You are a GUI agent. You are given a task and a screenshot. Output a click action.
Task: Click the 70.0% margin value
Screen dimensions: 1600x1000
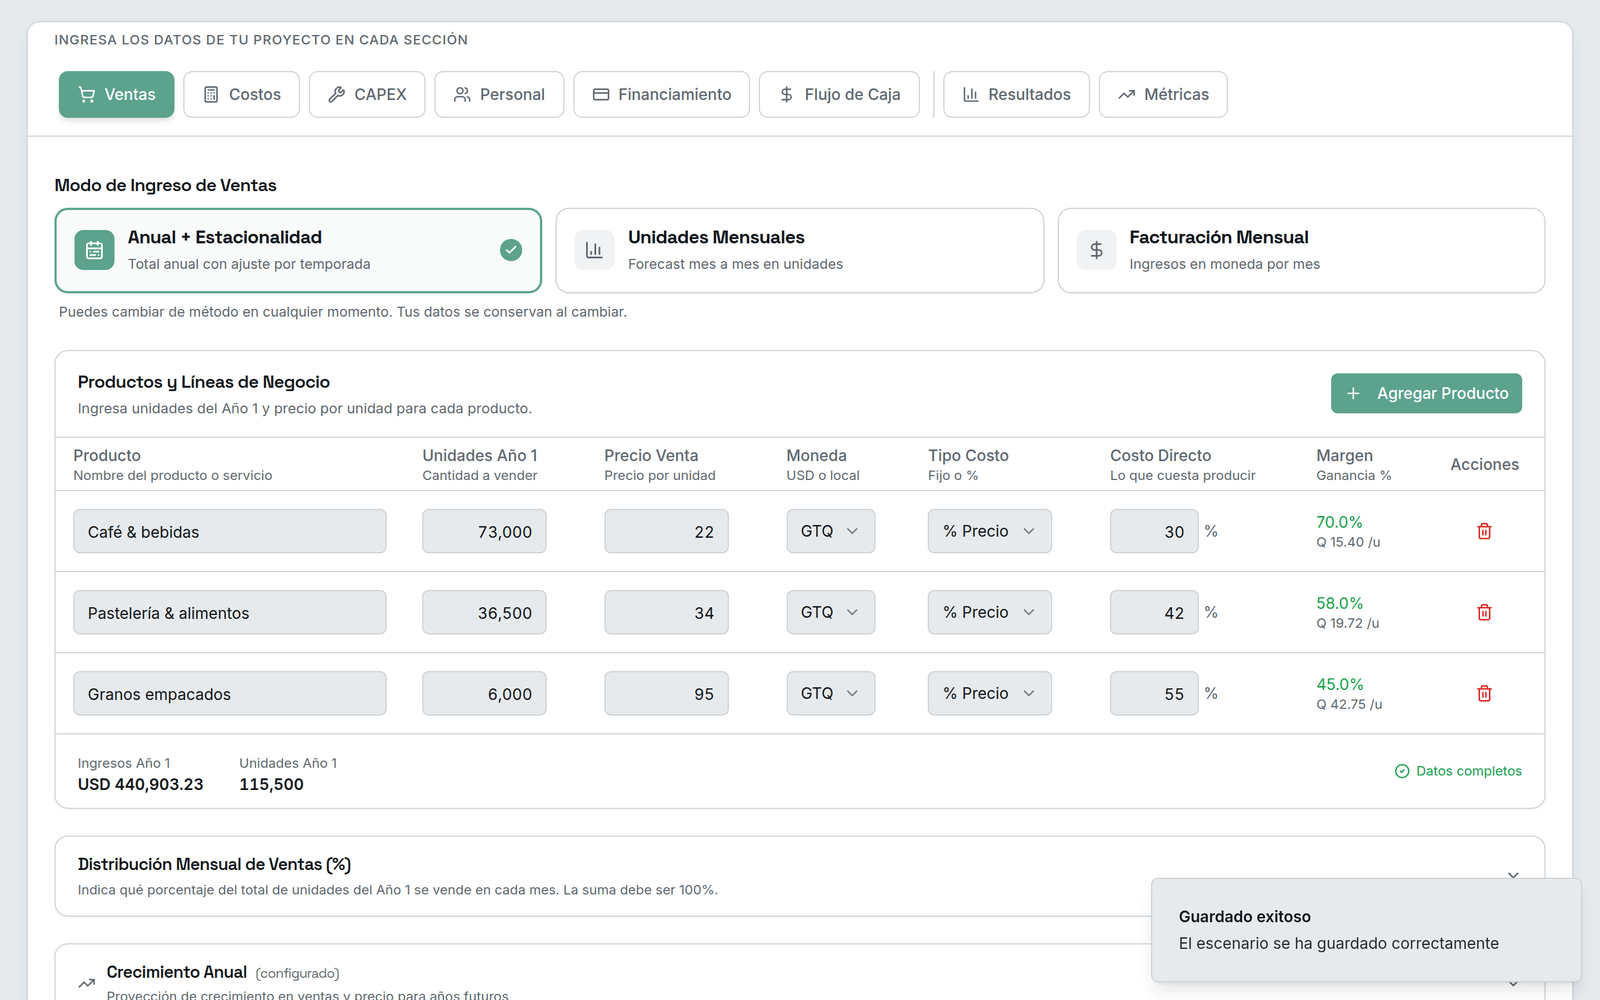click(x=1339, y=522)
